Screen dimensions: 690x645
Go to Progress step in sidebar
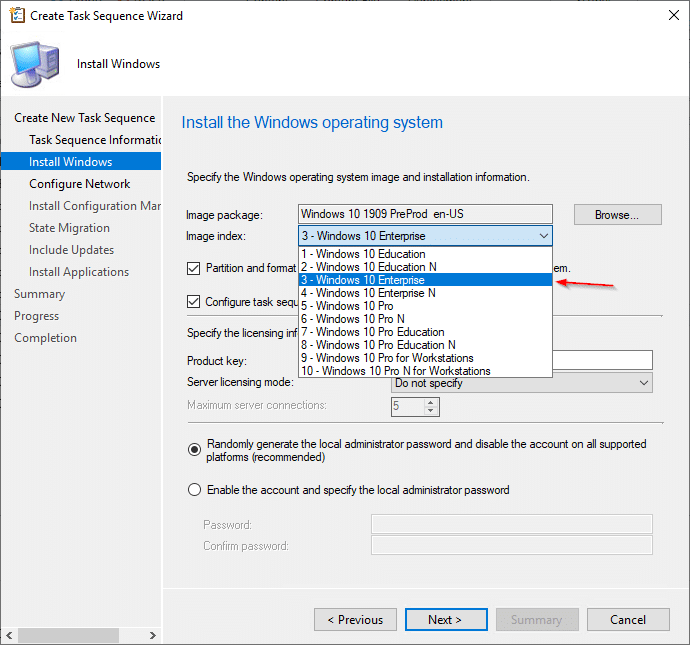point(37,316)
